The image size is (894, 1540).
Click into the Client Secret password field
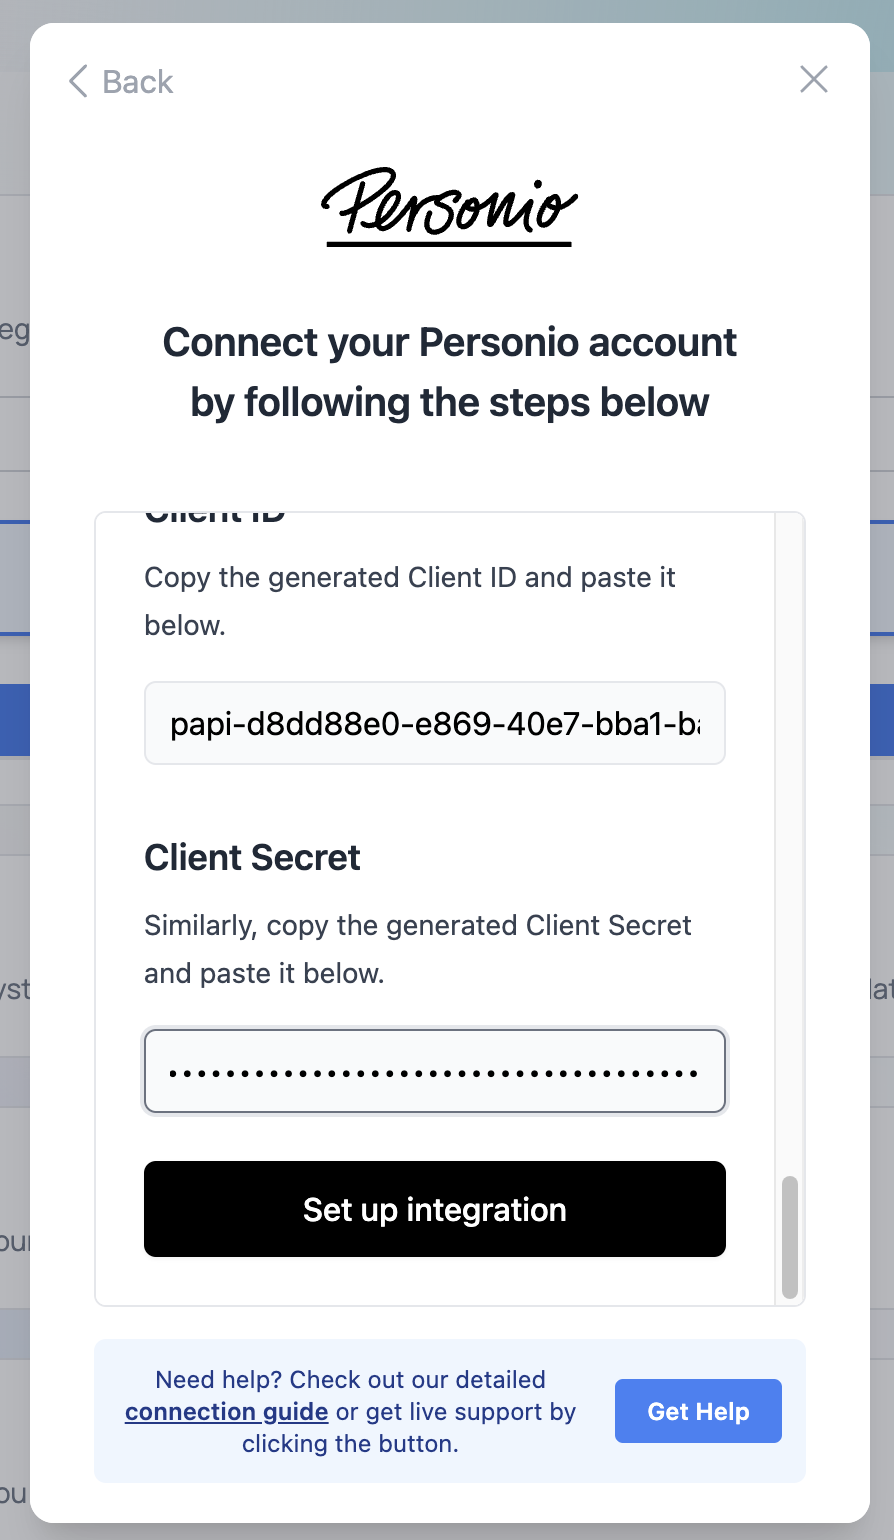coord(435,1071)
